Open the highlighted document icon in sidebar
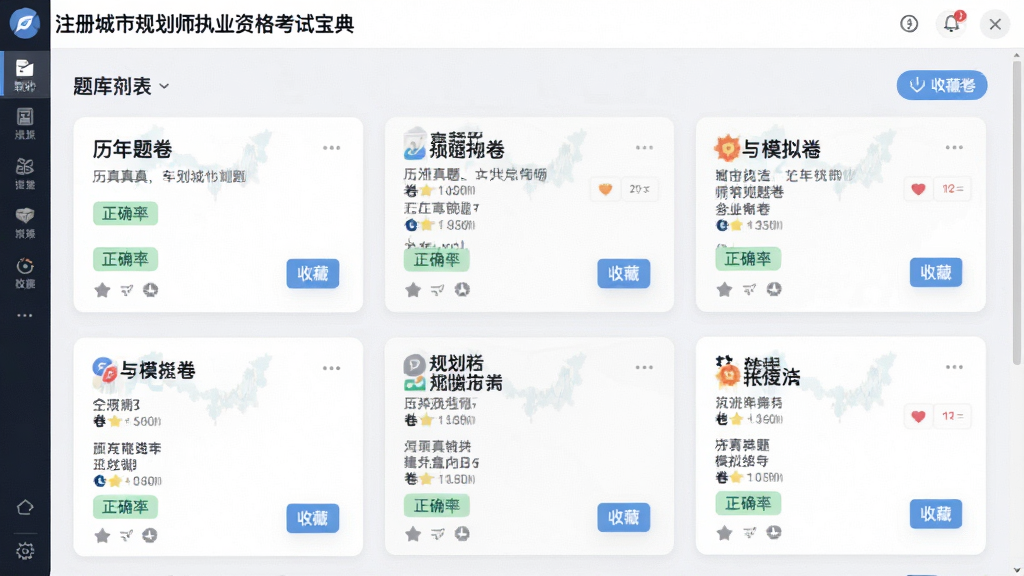The image size is (1024, 576). click(25, 68)
